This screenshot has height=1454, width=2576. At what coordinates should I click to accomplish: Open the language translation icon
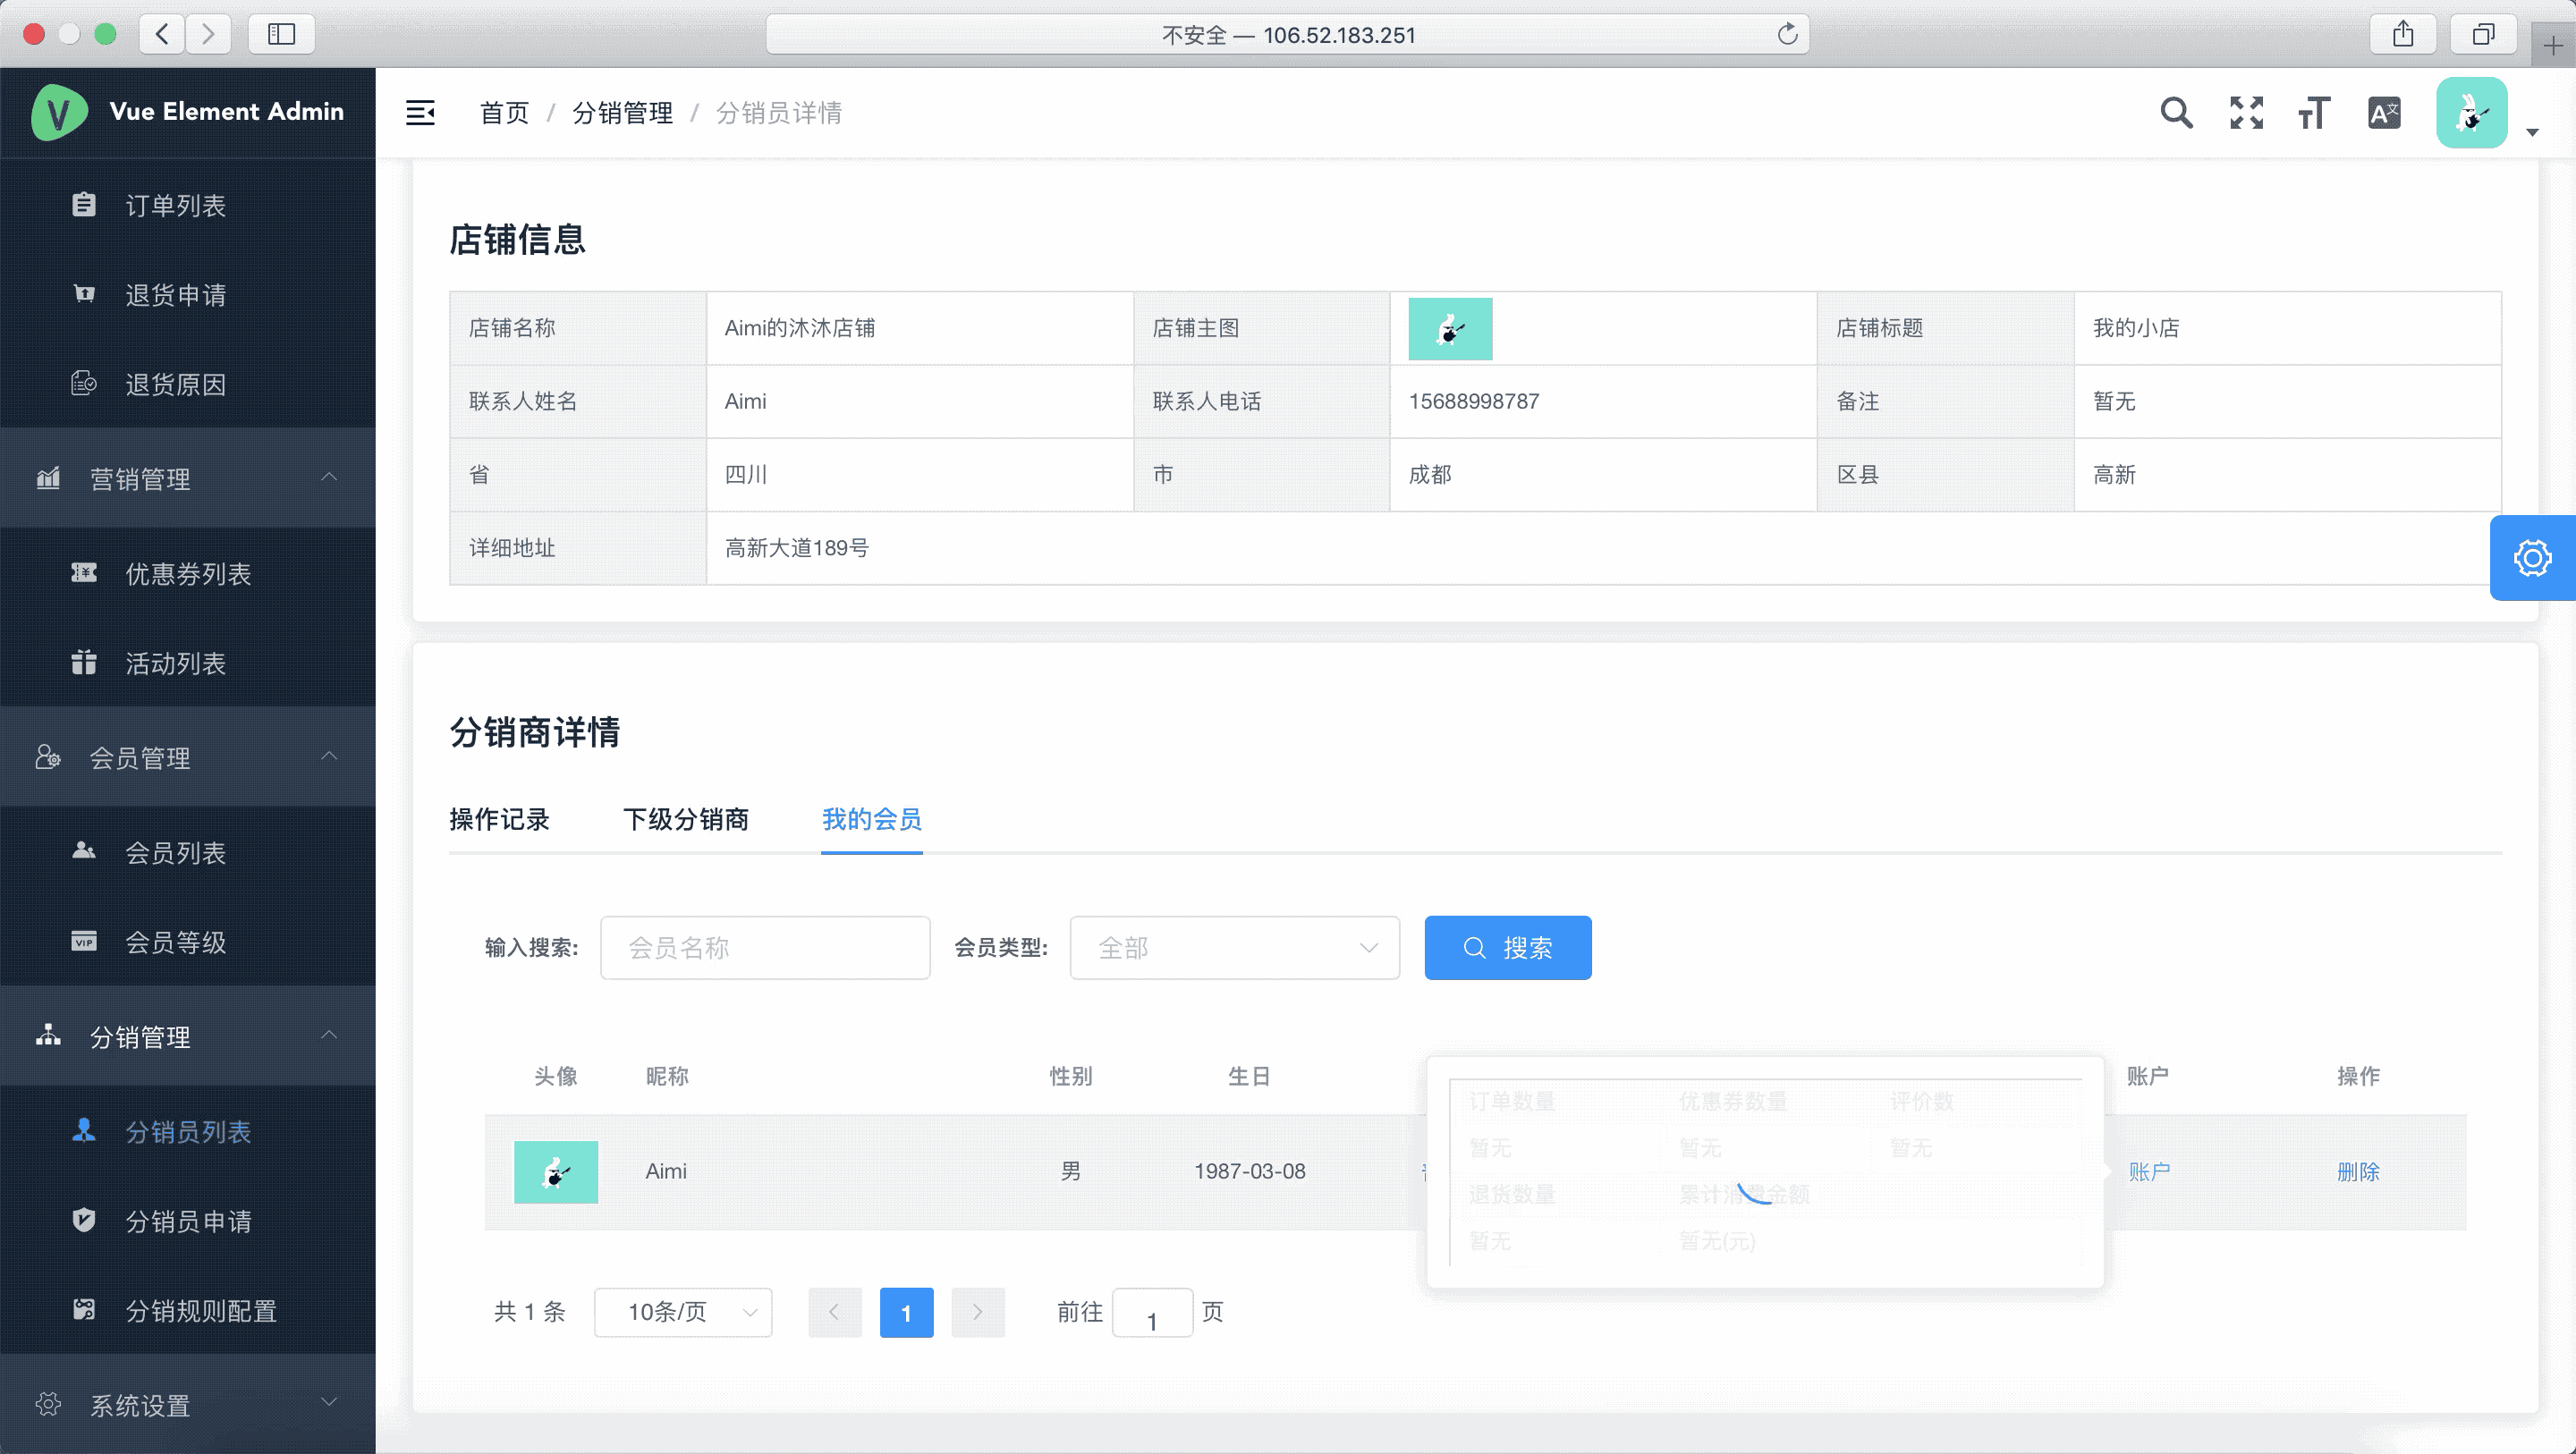click(x=2384, y=113)
